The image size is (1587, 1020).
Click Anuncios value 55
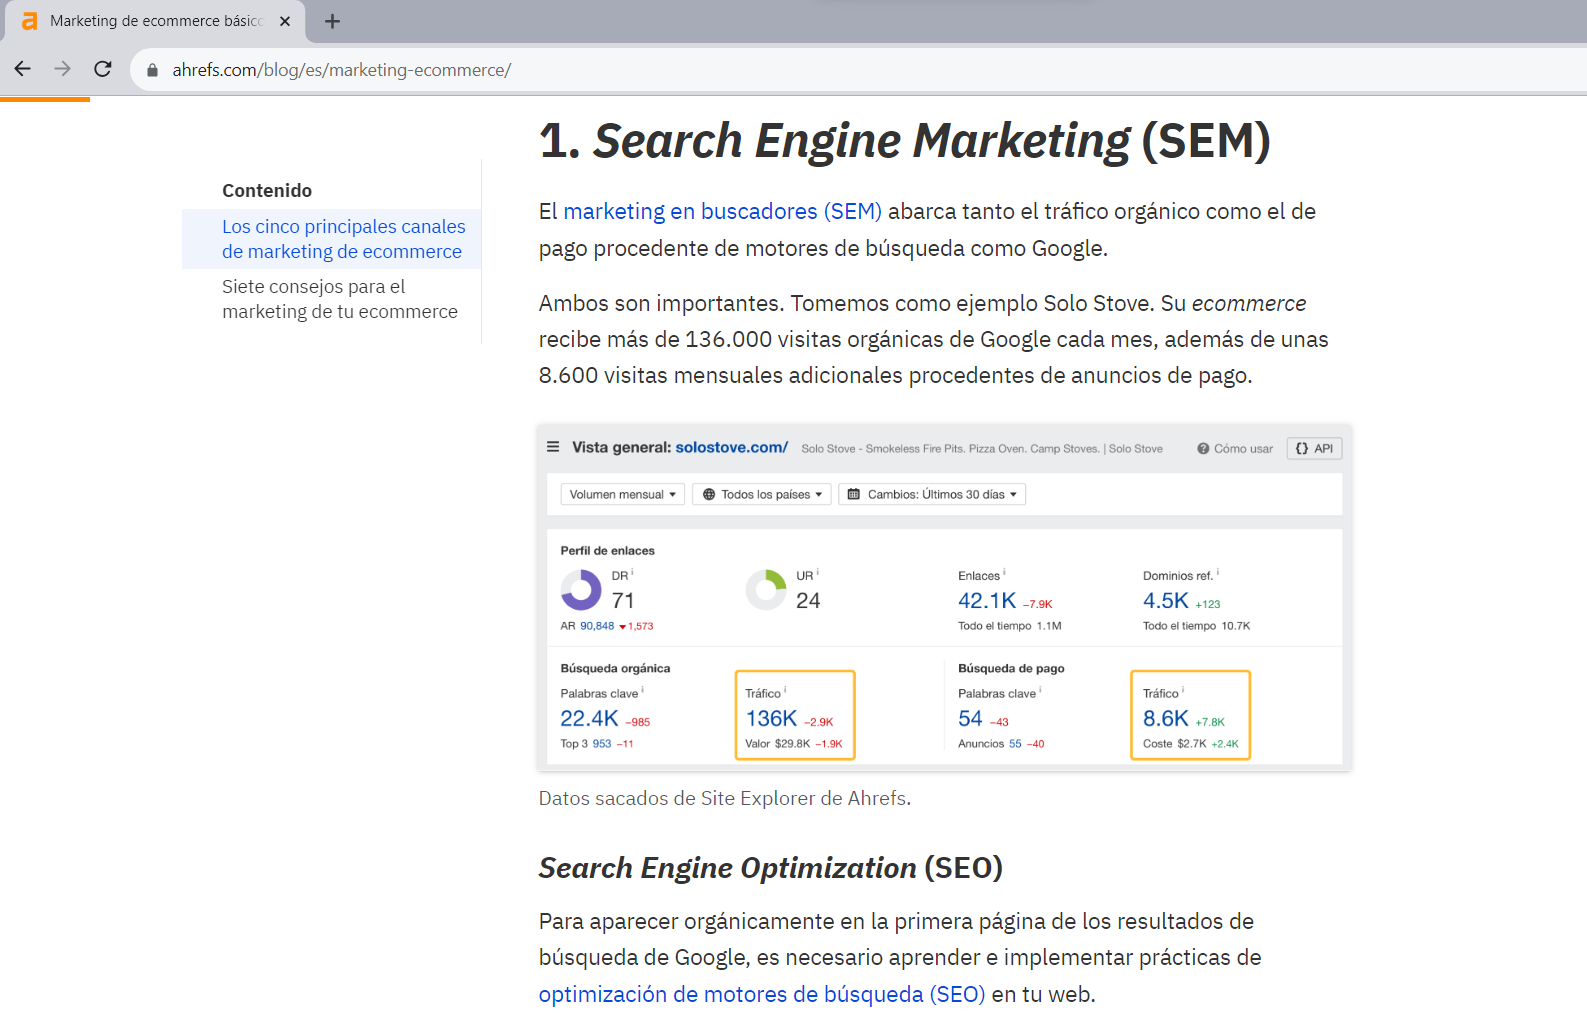click(x=1015, y=744)
